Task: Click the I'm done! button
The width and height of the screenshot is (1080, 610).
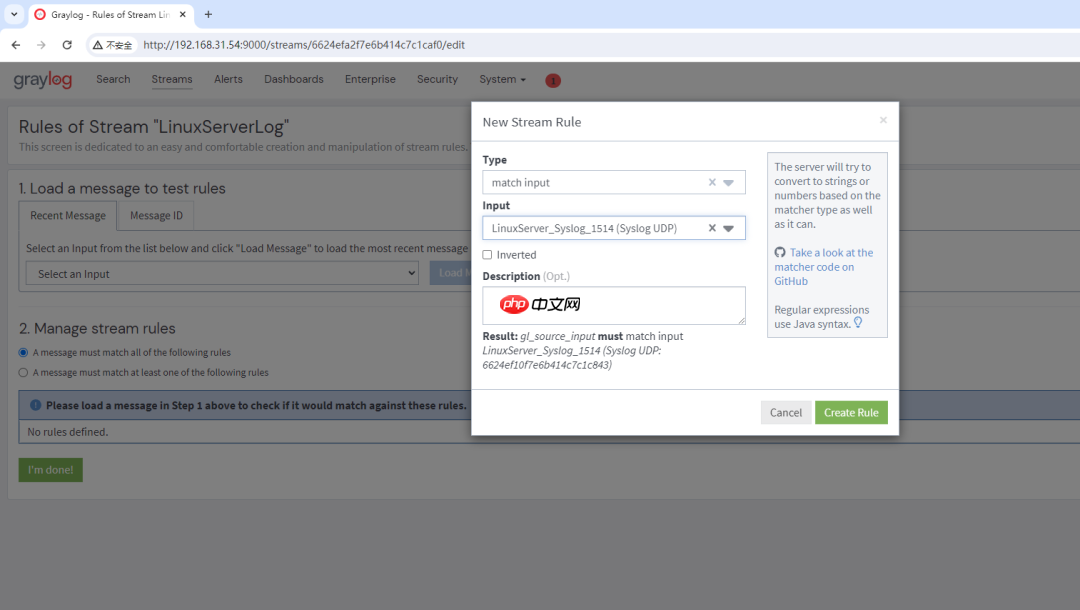Action: (50, 470)
